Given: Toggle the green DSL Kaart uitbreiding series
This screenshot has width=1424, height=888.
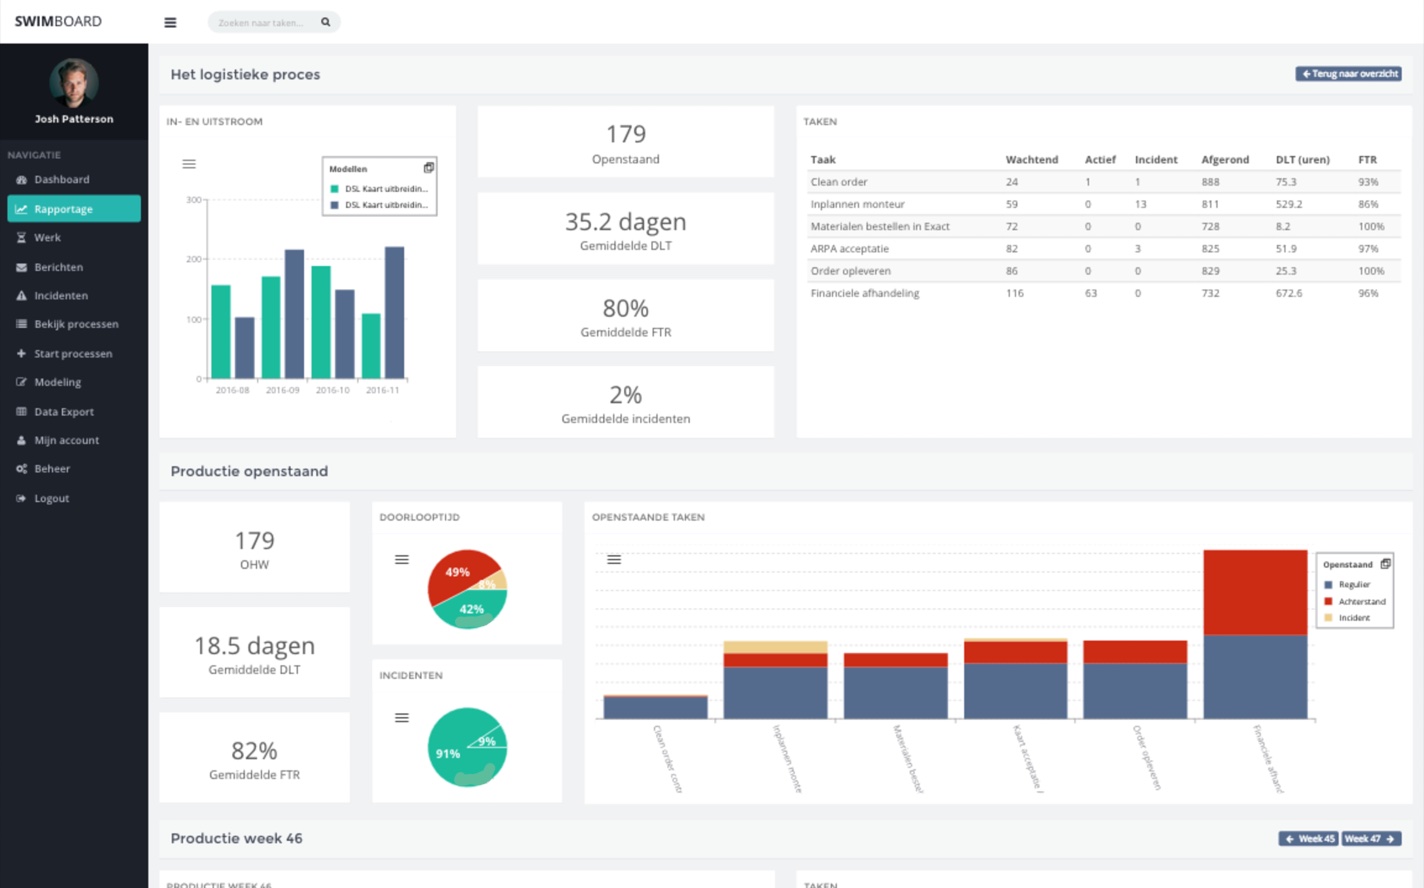Looking at the screenshot, I should (379, 189).
